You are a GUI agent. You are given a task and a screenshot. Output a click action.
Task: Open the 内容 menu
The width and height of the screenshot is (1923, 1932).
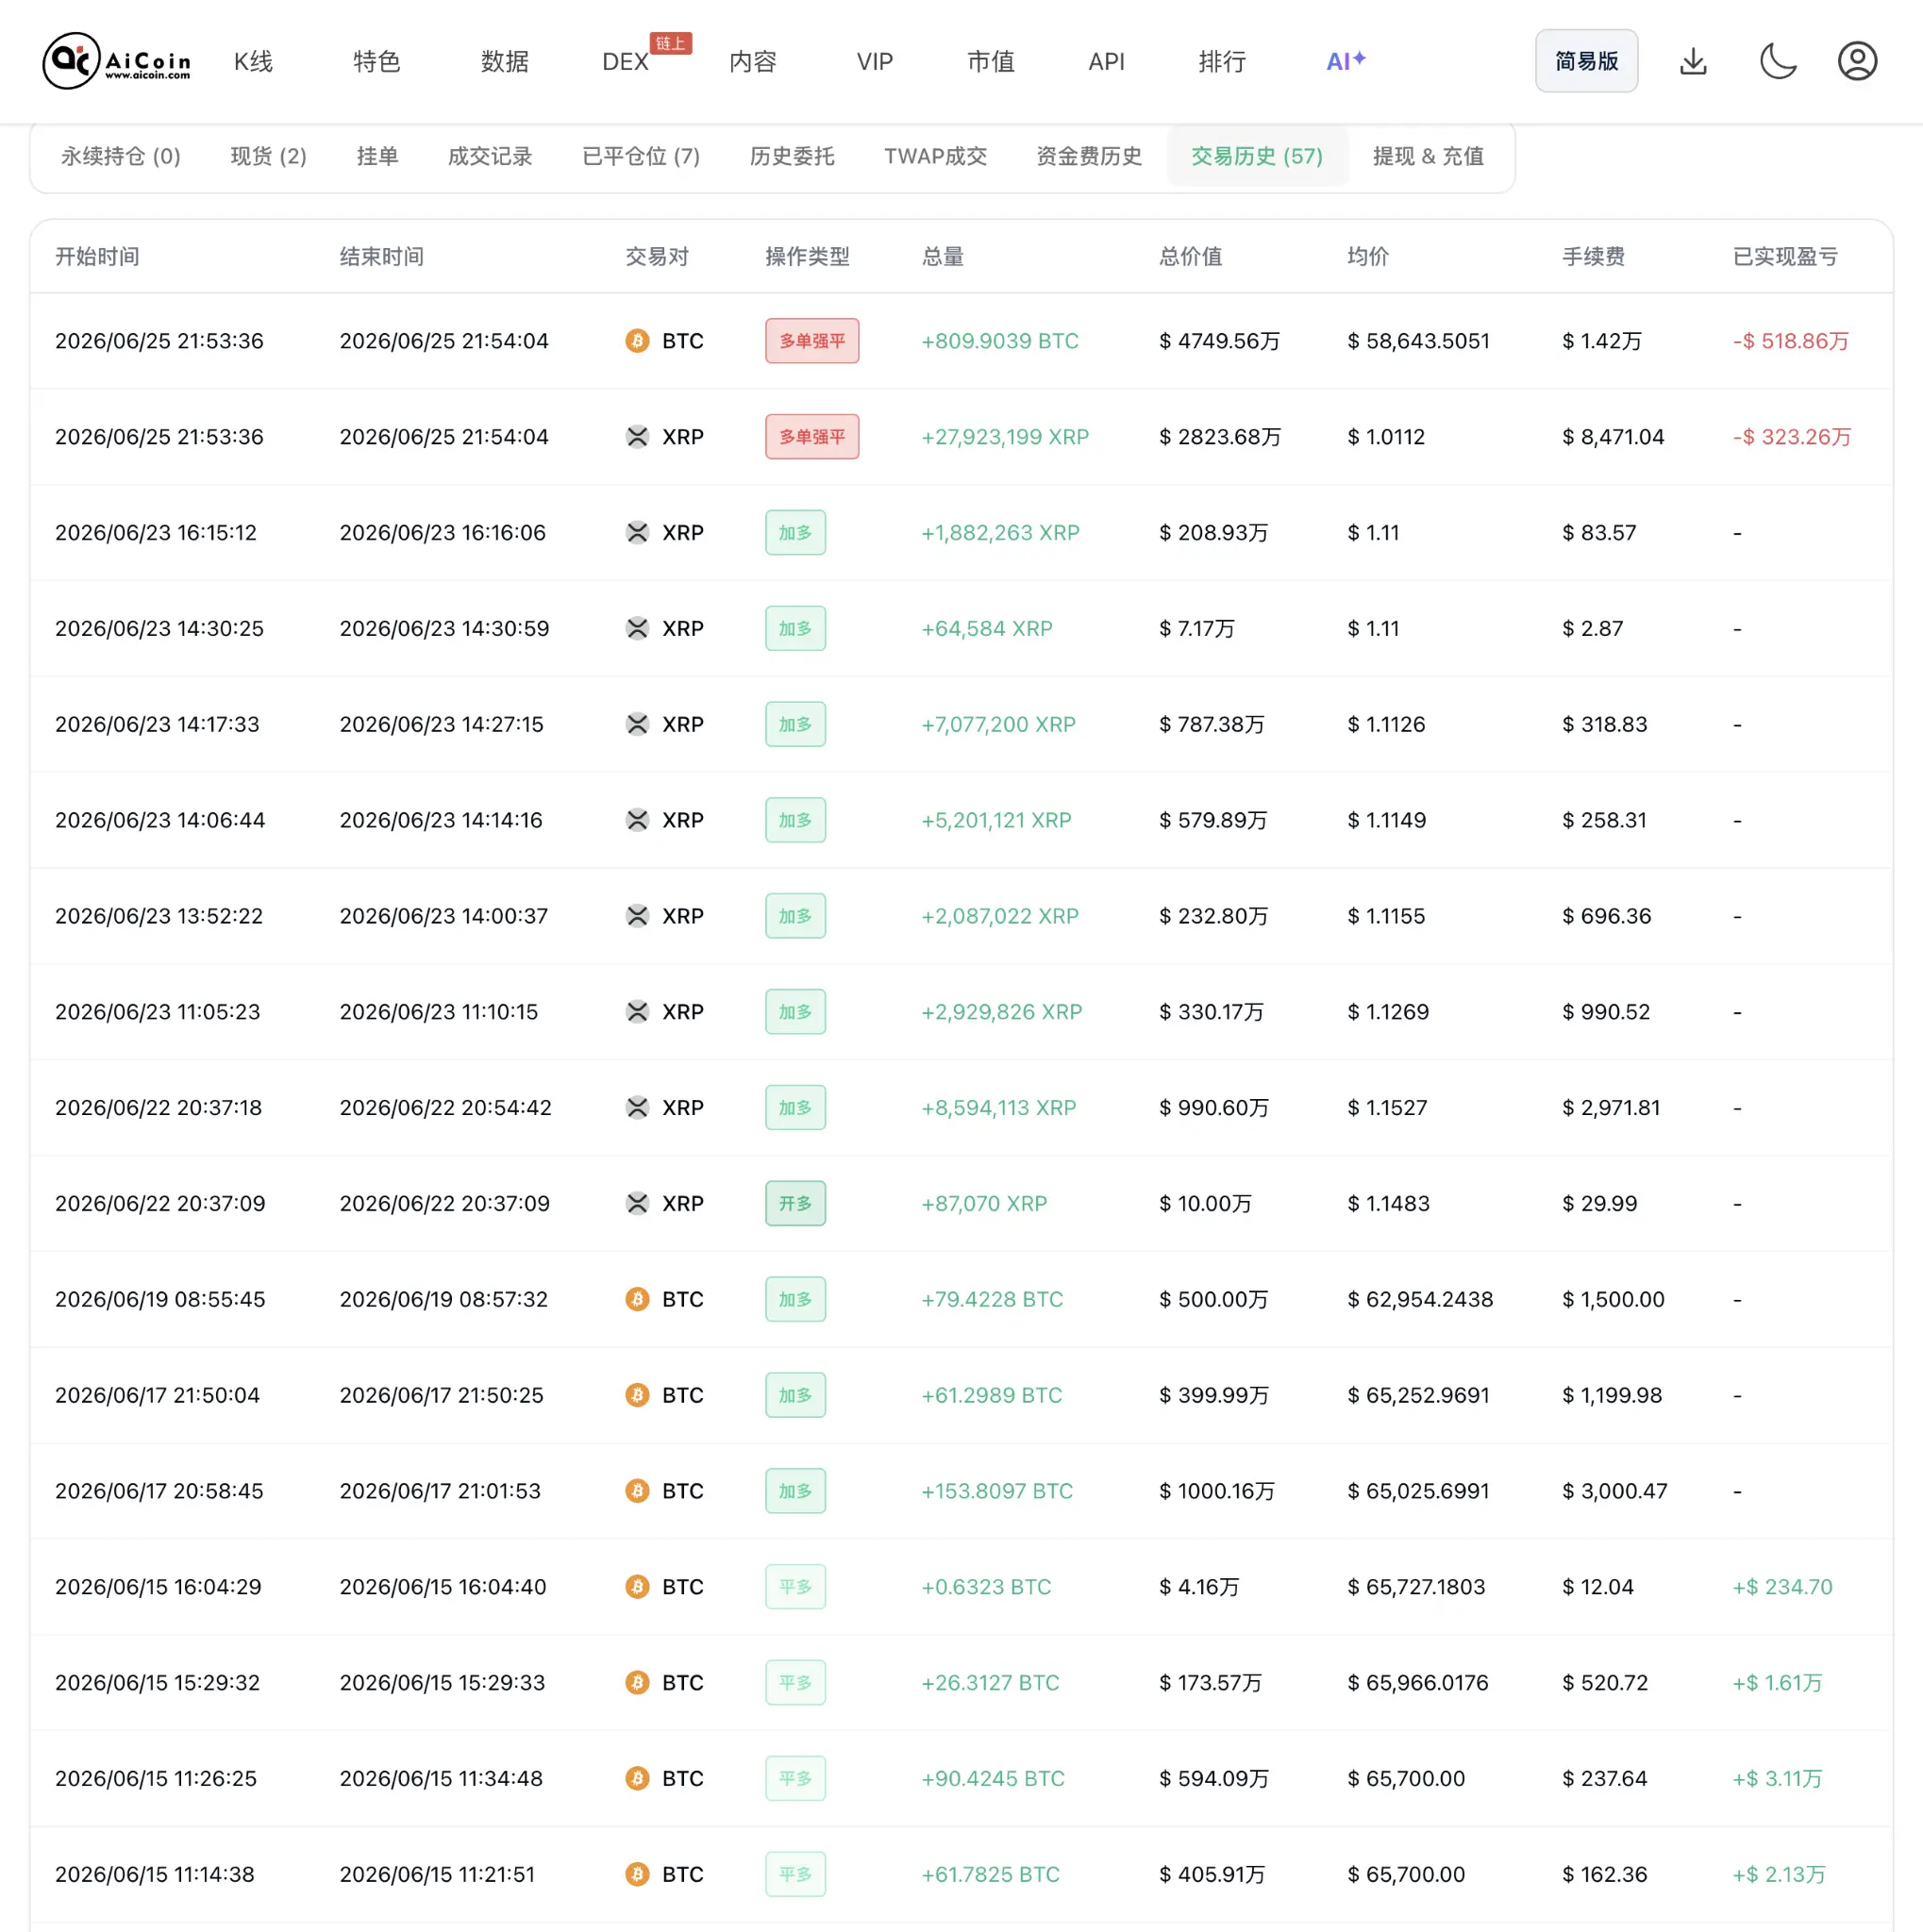tap(753, 62)
